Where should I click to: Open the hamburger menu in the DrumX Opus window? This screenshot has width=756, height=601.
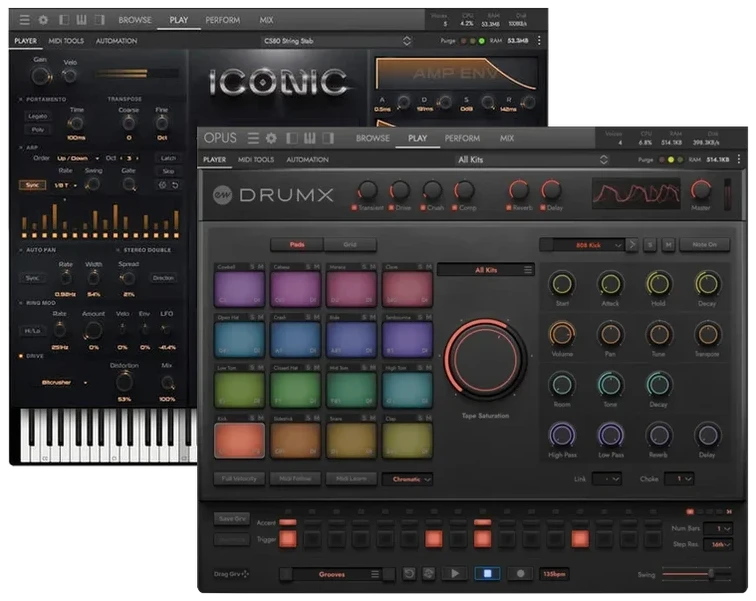253,138
